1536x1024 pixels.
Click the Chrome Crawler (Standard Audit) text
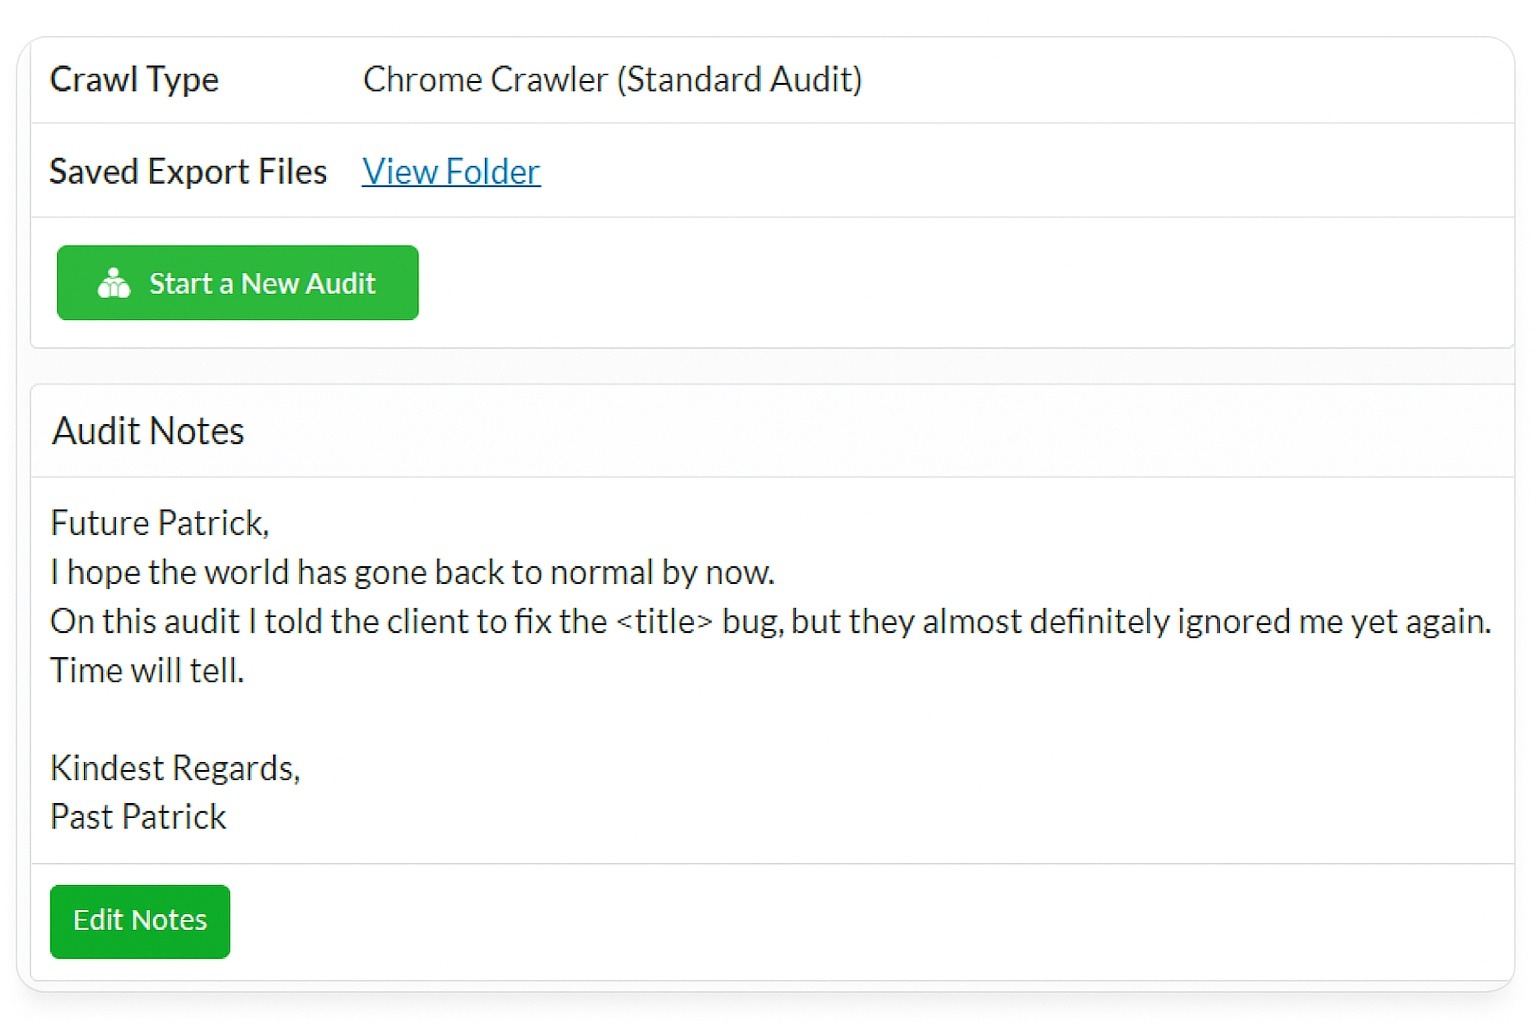[612, 80]
